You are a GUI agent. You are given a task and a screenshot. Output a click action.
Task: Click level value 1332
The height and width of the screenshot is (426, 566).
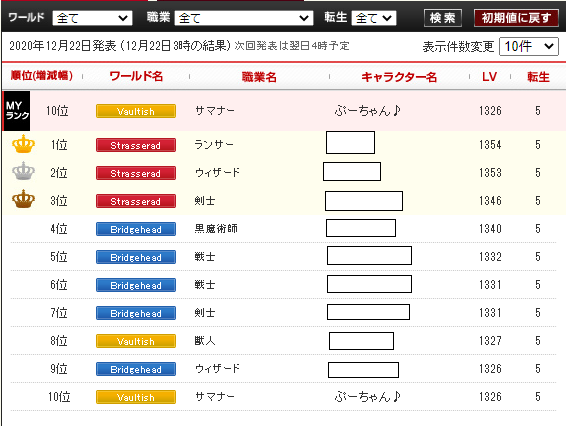point(490,257)
